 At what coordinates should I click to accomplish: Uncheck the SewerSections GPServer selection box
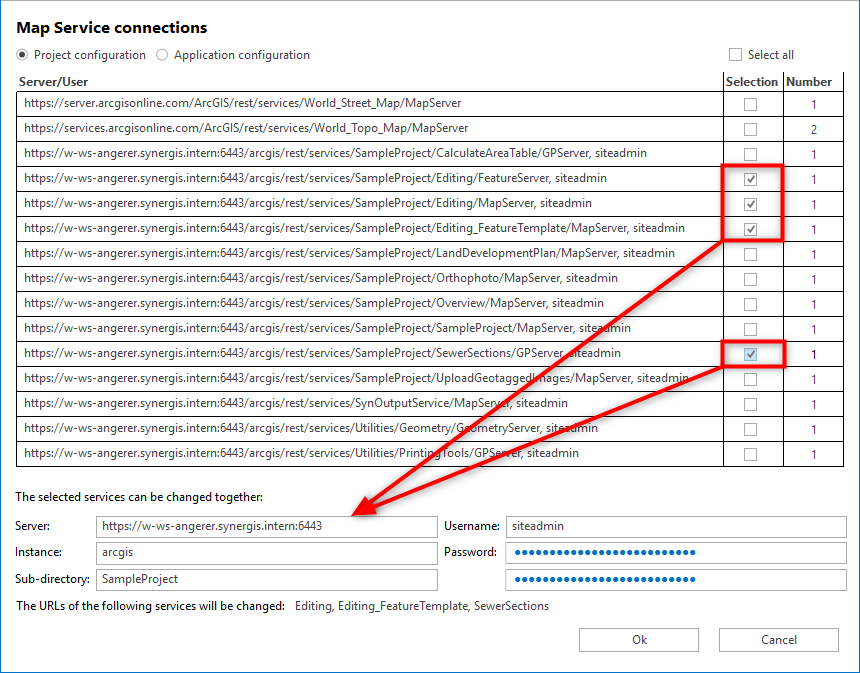(x=753, y=353)
